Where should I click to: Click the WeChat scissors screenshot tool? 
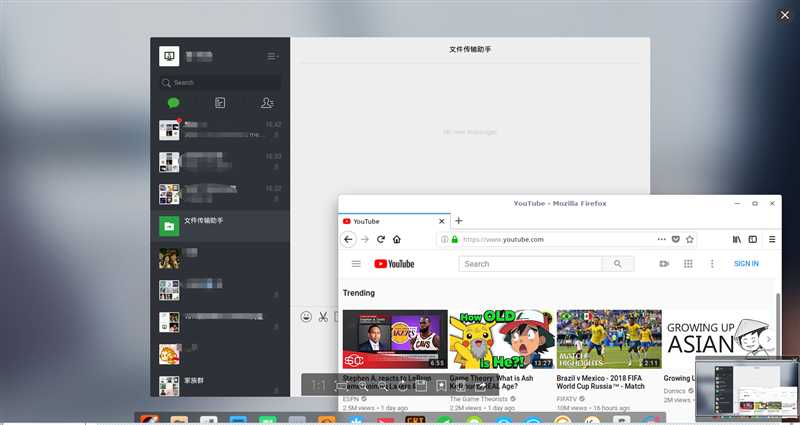pyautogui.click(x=323, y=316)
